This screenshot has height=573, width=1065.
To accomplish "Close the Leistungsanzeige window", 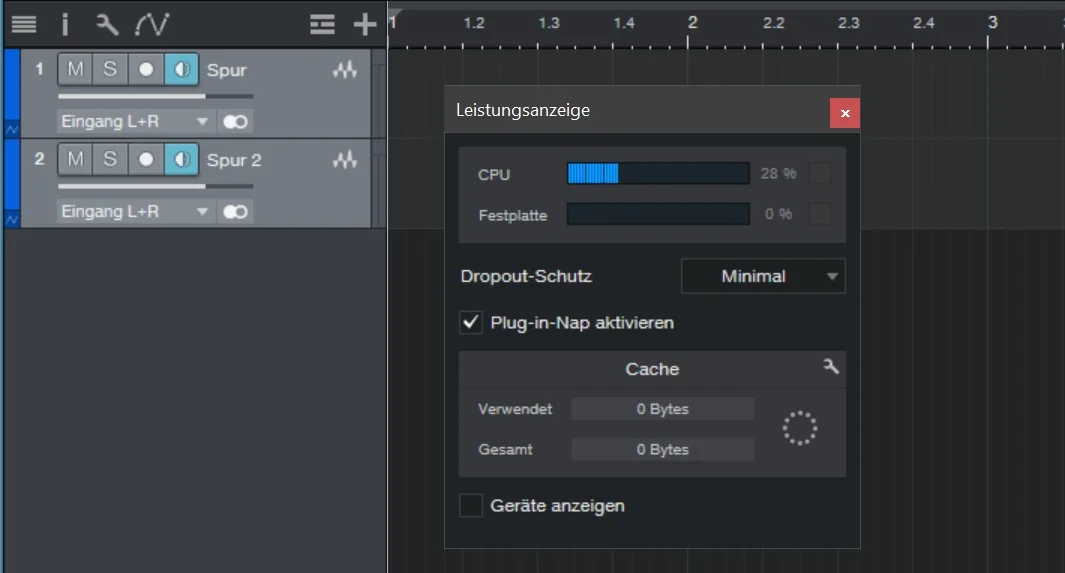I will coord(845,113).
